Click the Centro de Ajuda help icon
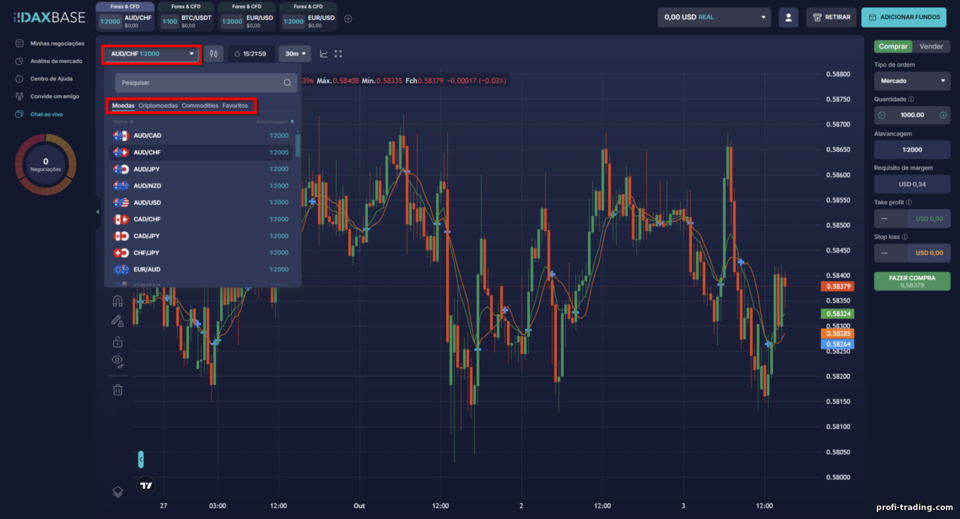 (20, 79)
